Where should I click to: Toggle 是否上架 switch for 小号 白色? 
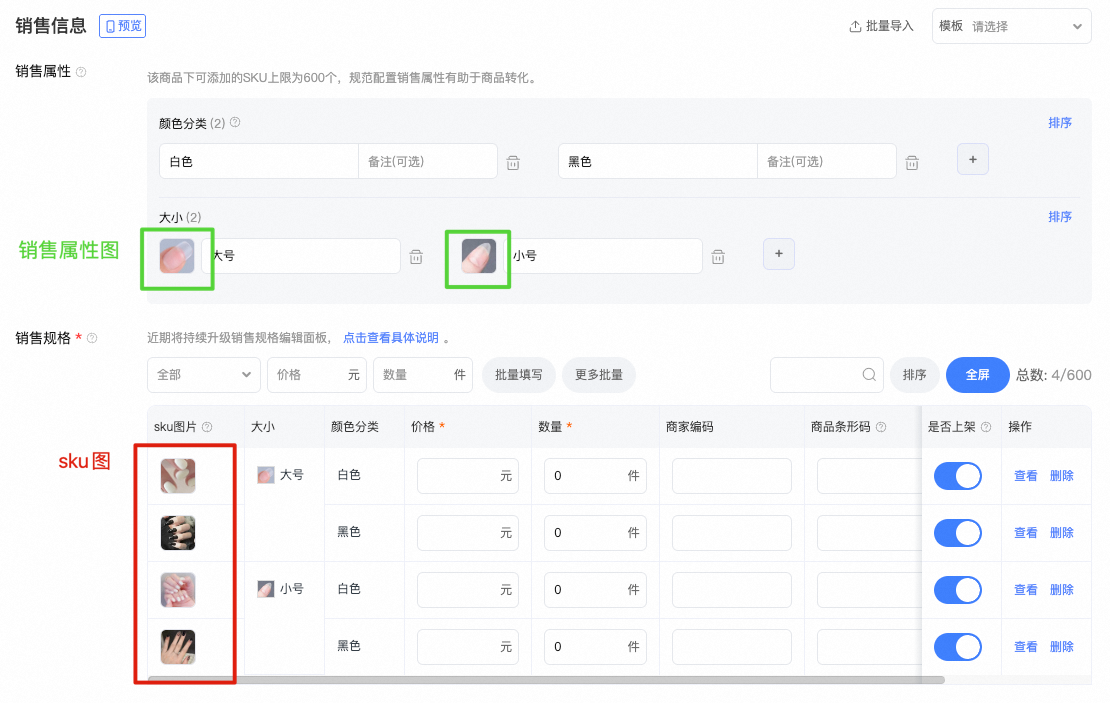(958, 590)
